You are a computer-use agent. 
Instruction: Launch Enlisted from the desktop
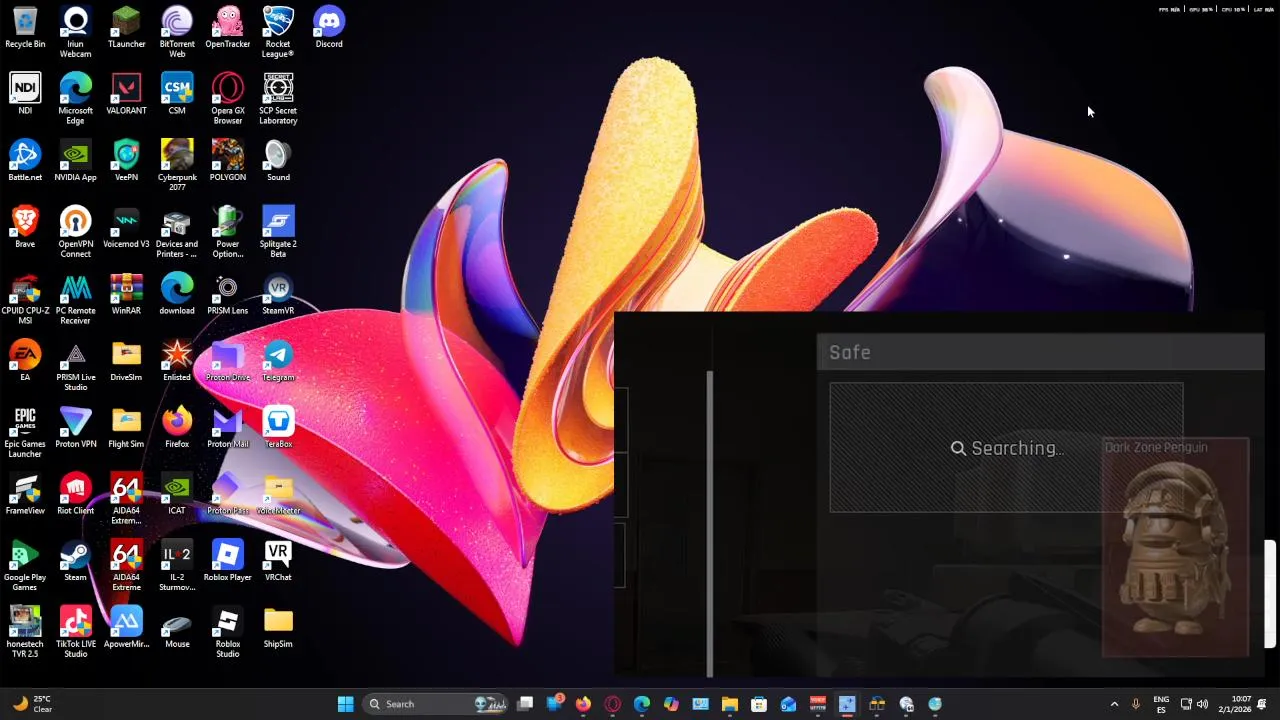coord(177,362)
